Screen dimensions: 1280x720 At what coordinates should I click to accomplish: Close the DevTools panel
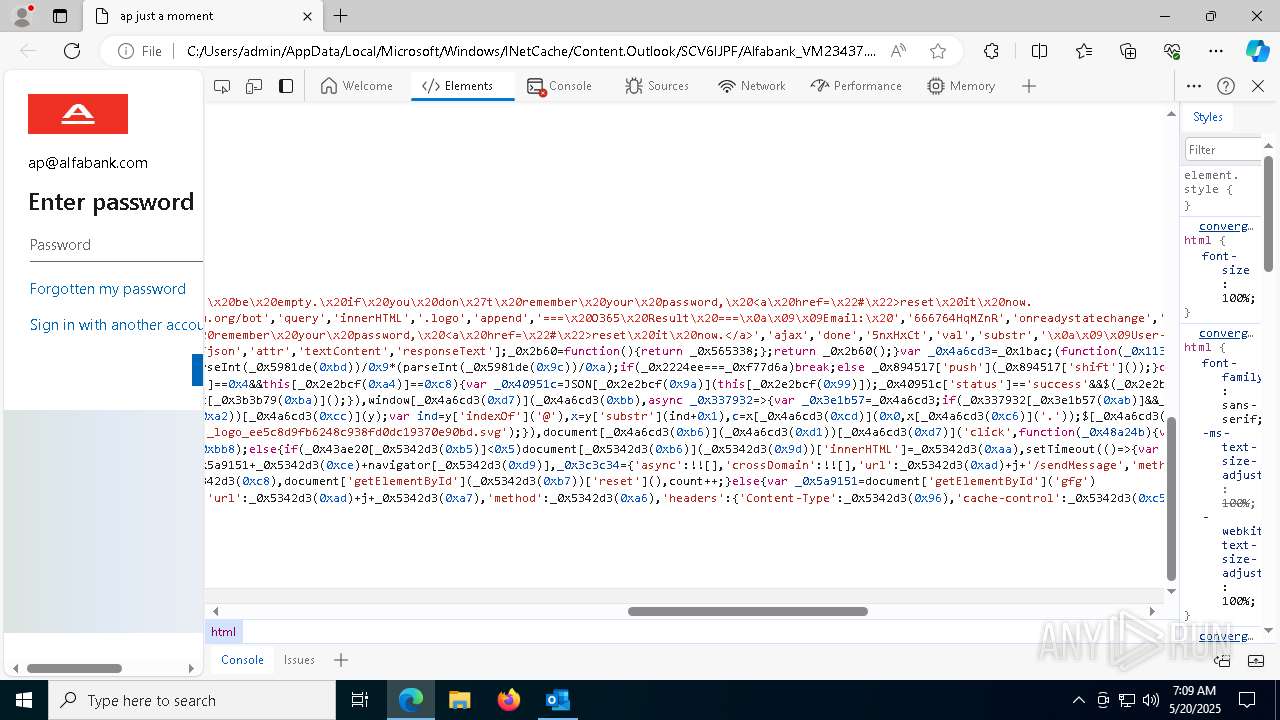pyautogui.click(x=1258, y=86)
